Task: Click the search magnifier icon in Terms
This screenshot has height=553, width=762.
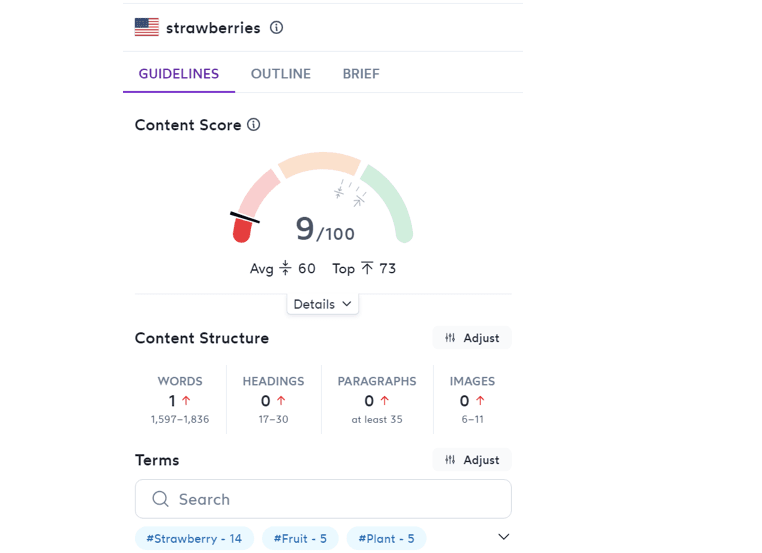Action: click(x=160, y=499)
